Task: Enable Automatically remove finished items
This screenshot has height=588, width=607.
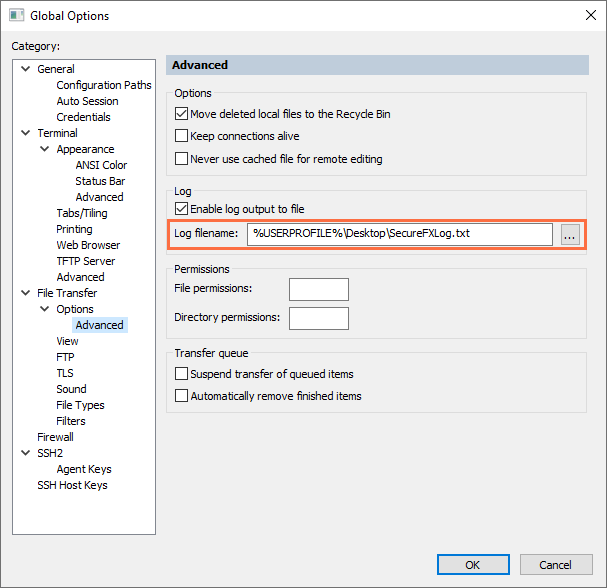Action: 181,396
